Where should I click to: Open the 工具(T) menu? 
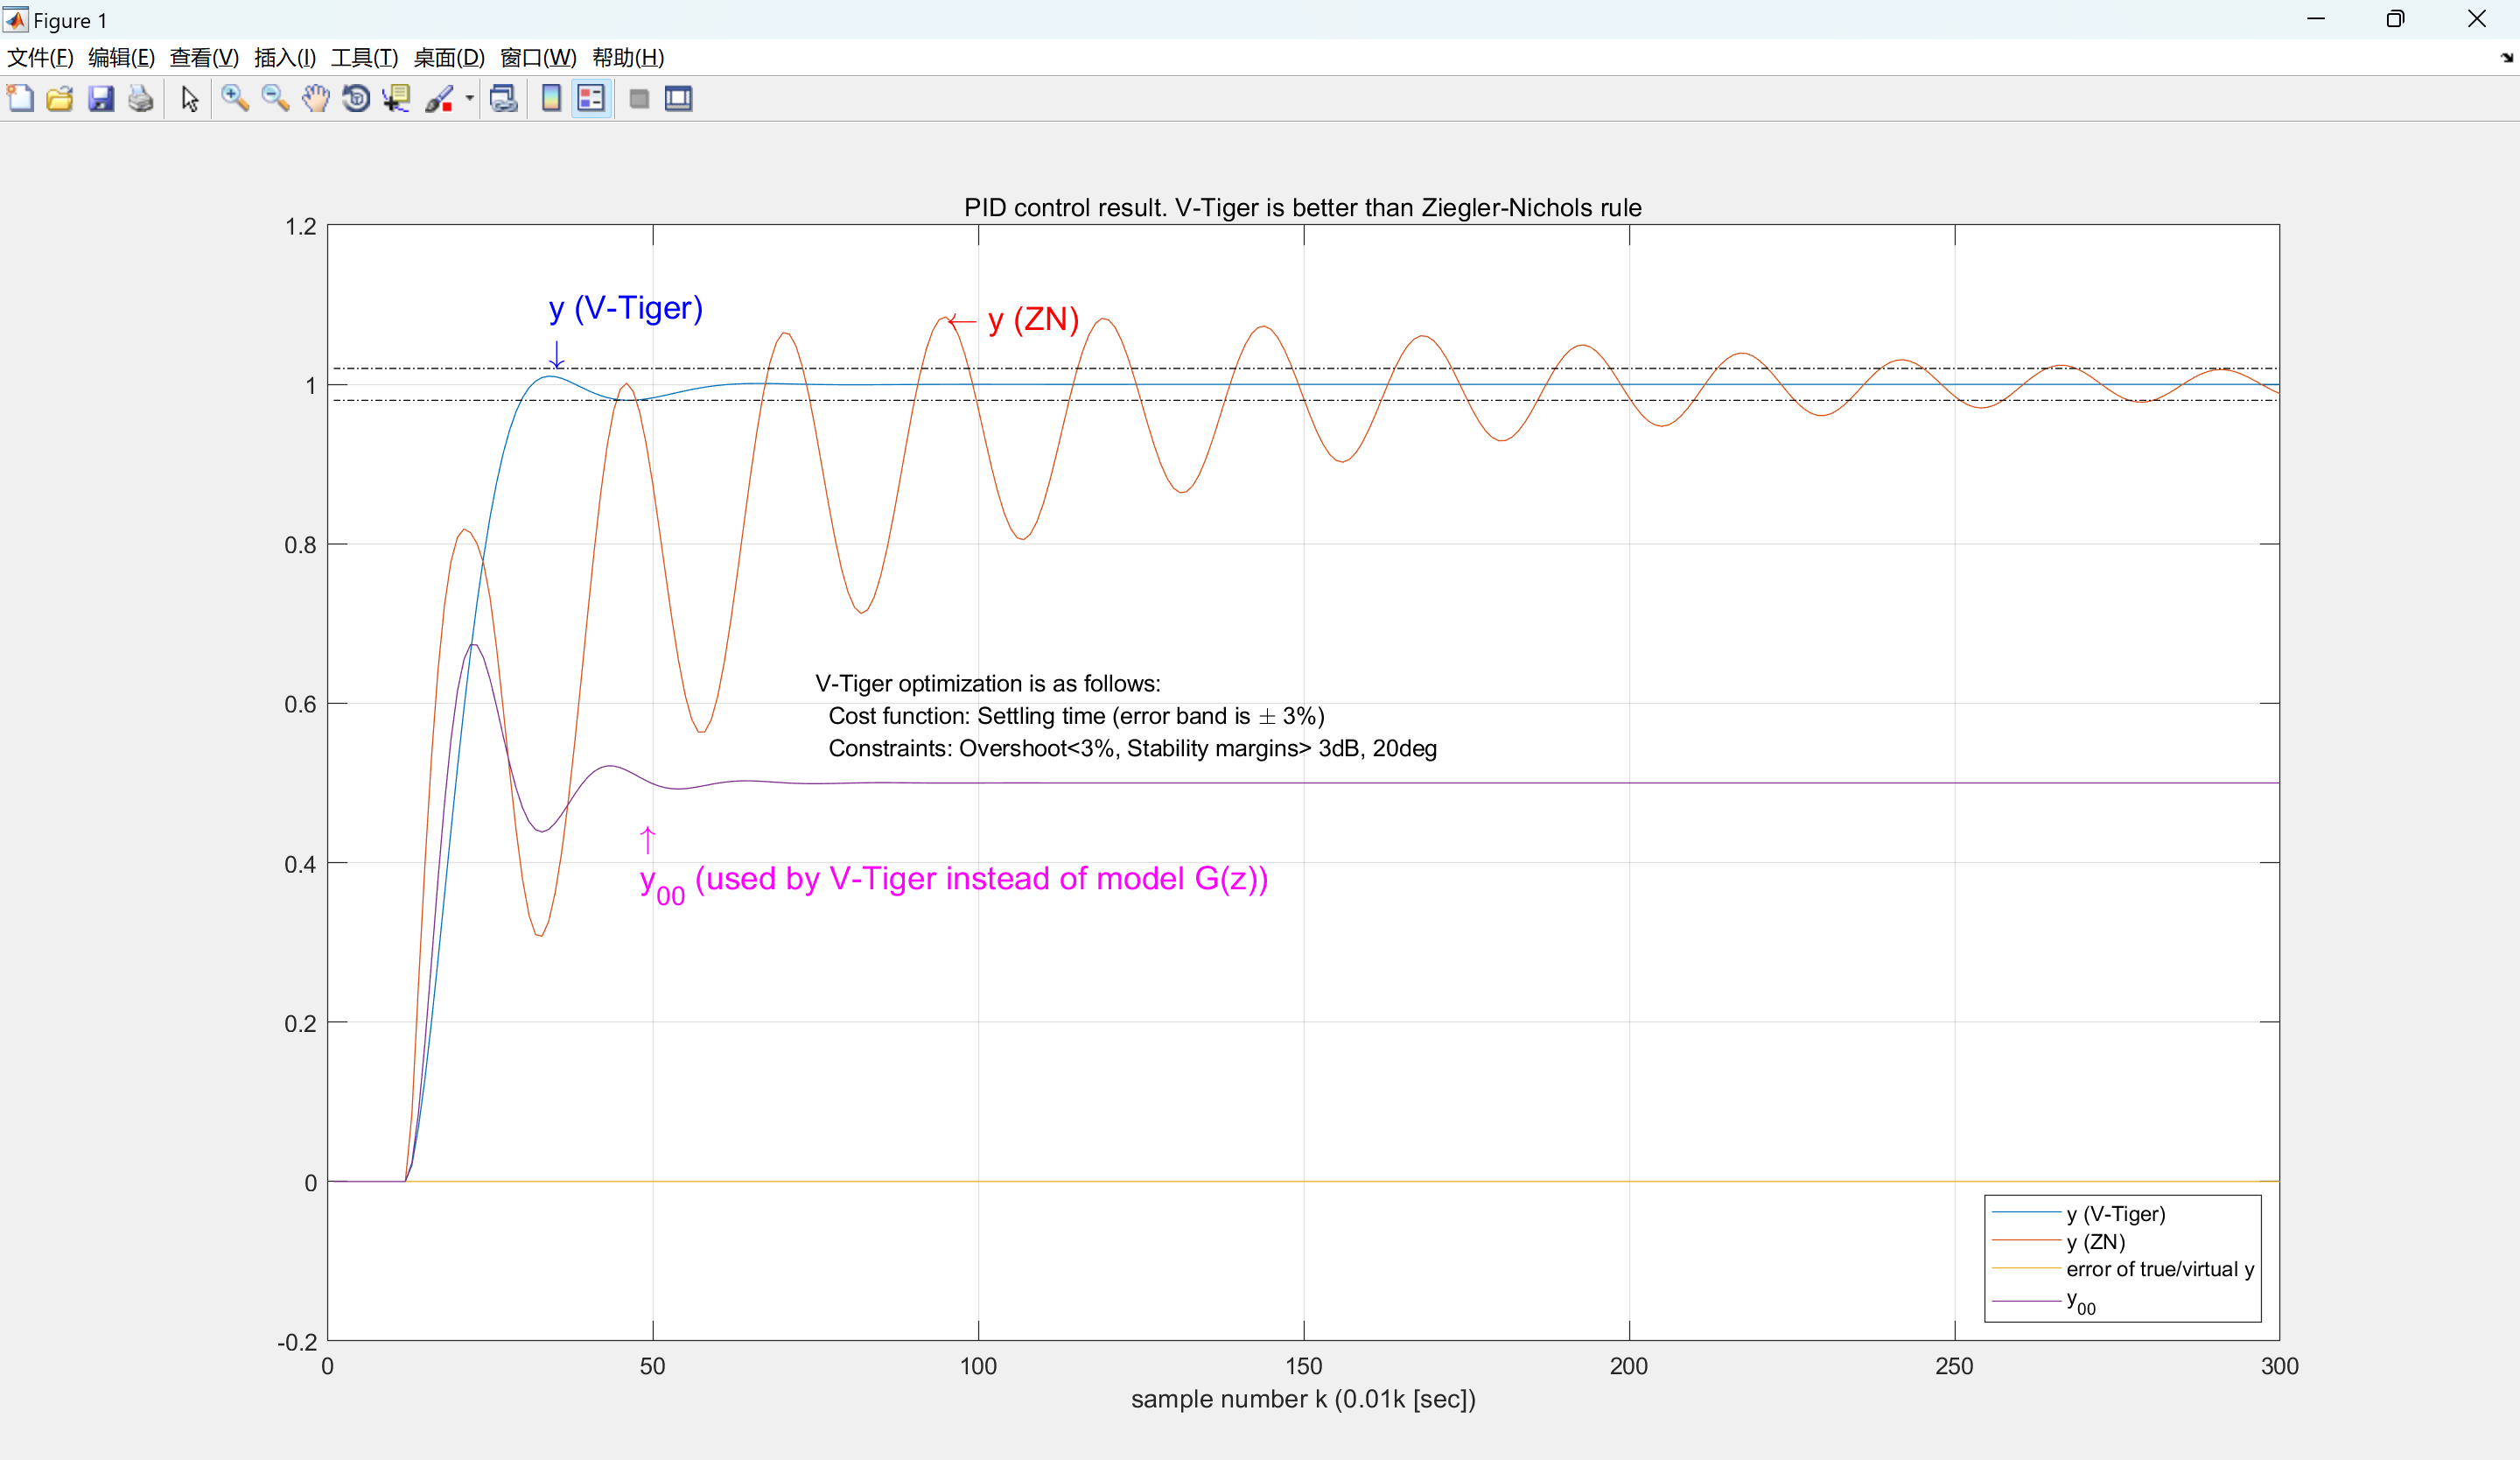[364, 57]
